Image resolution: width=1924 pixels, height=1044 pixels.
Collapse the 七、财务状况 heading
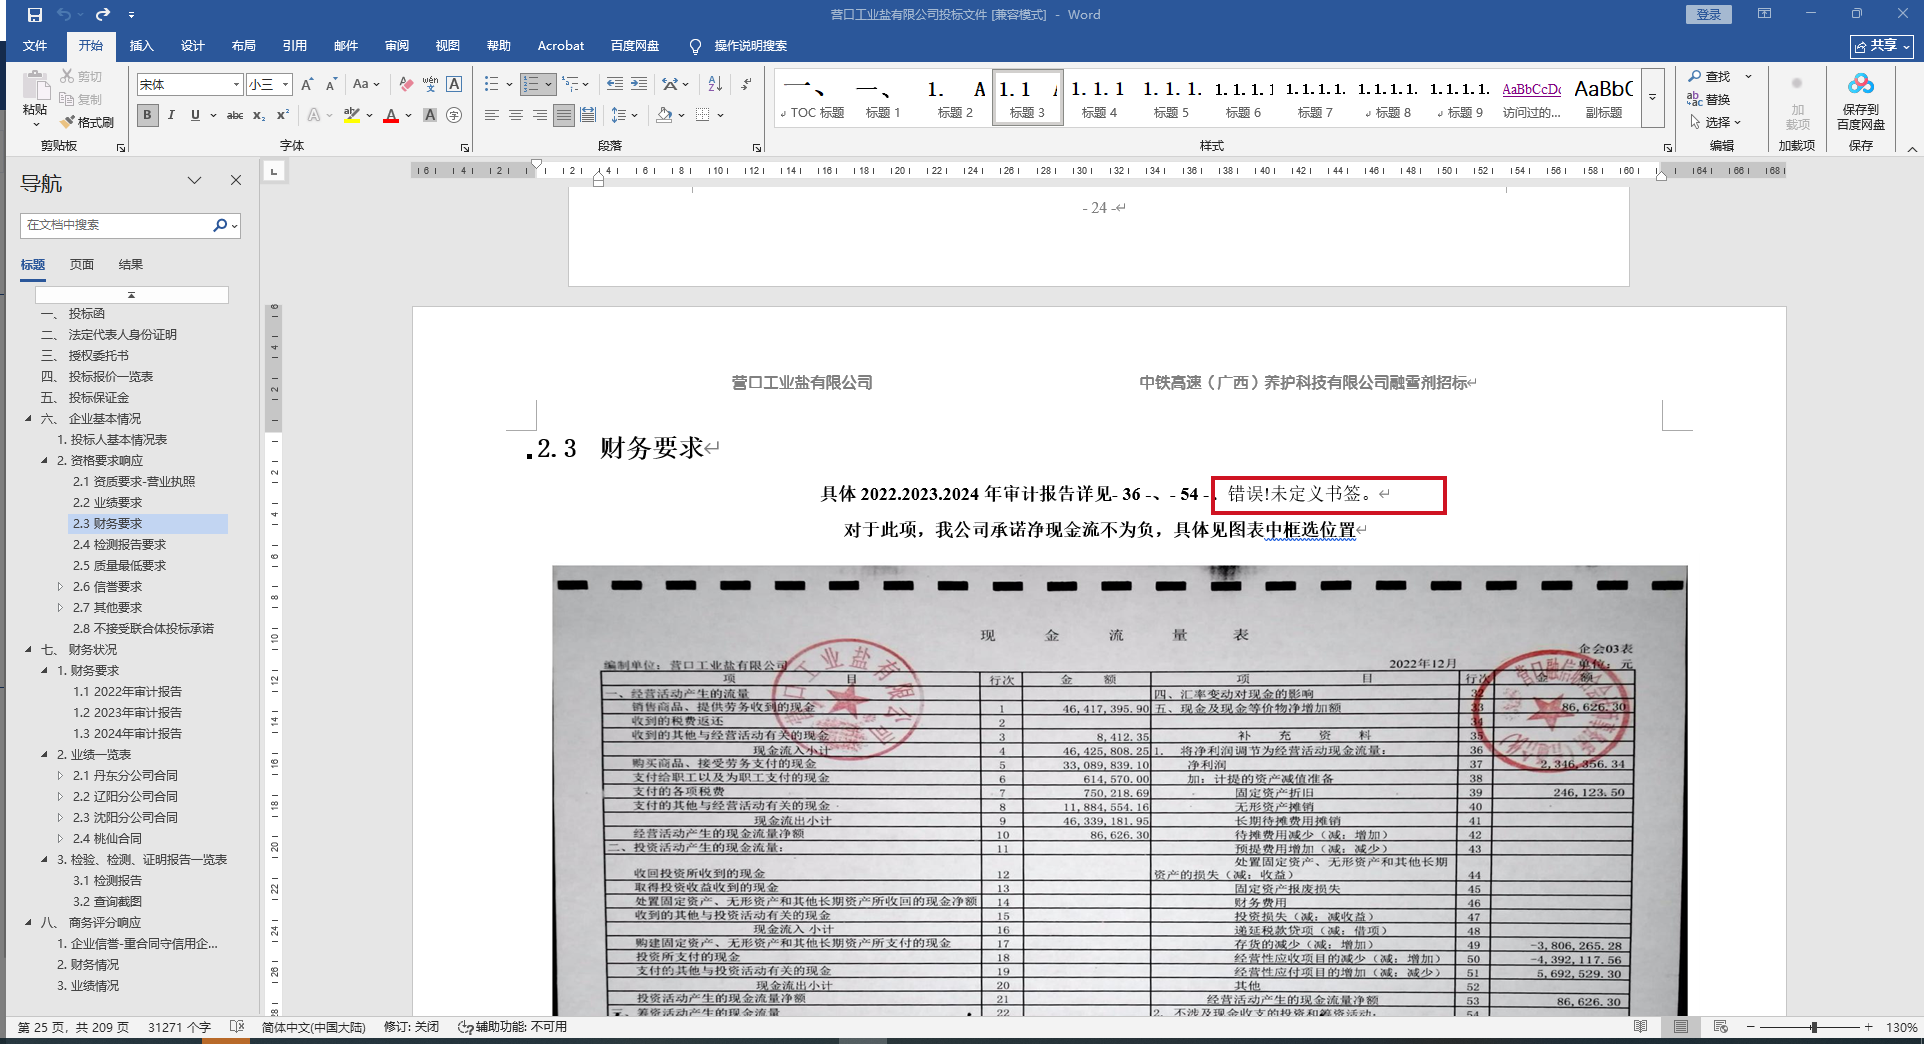28,650
